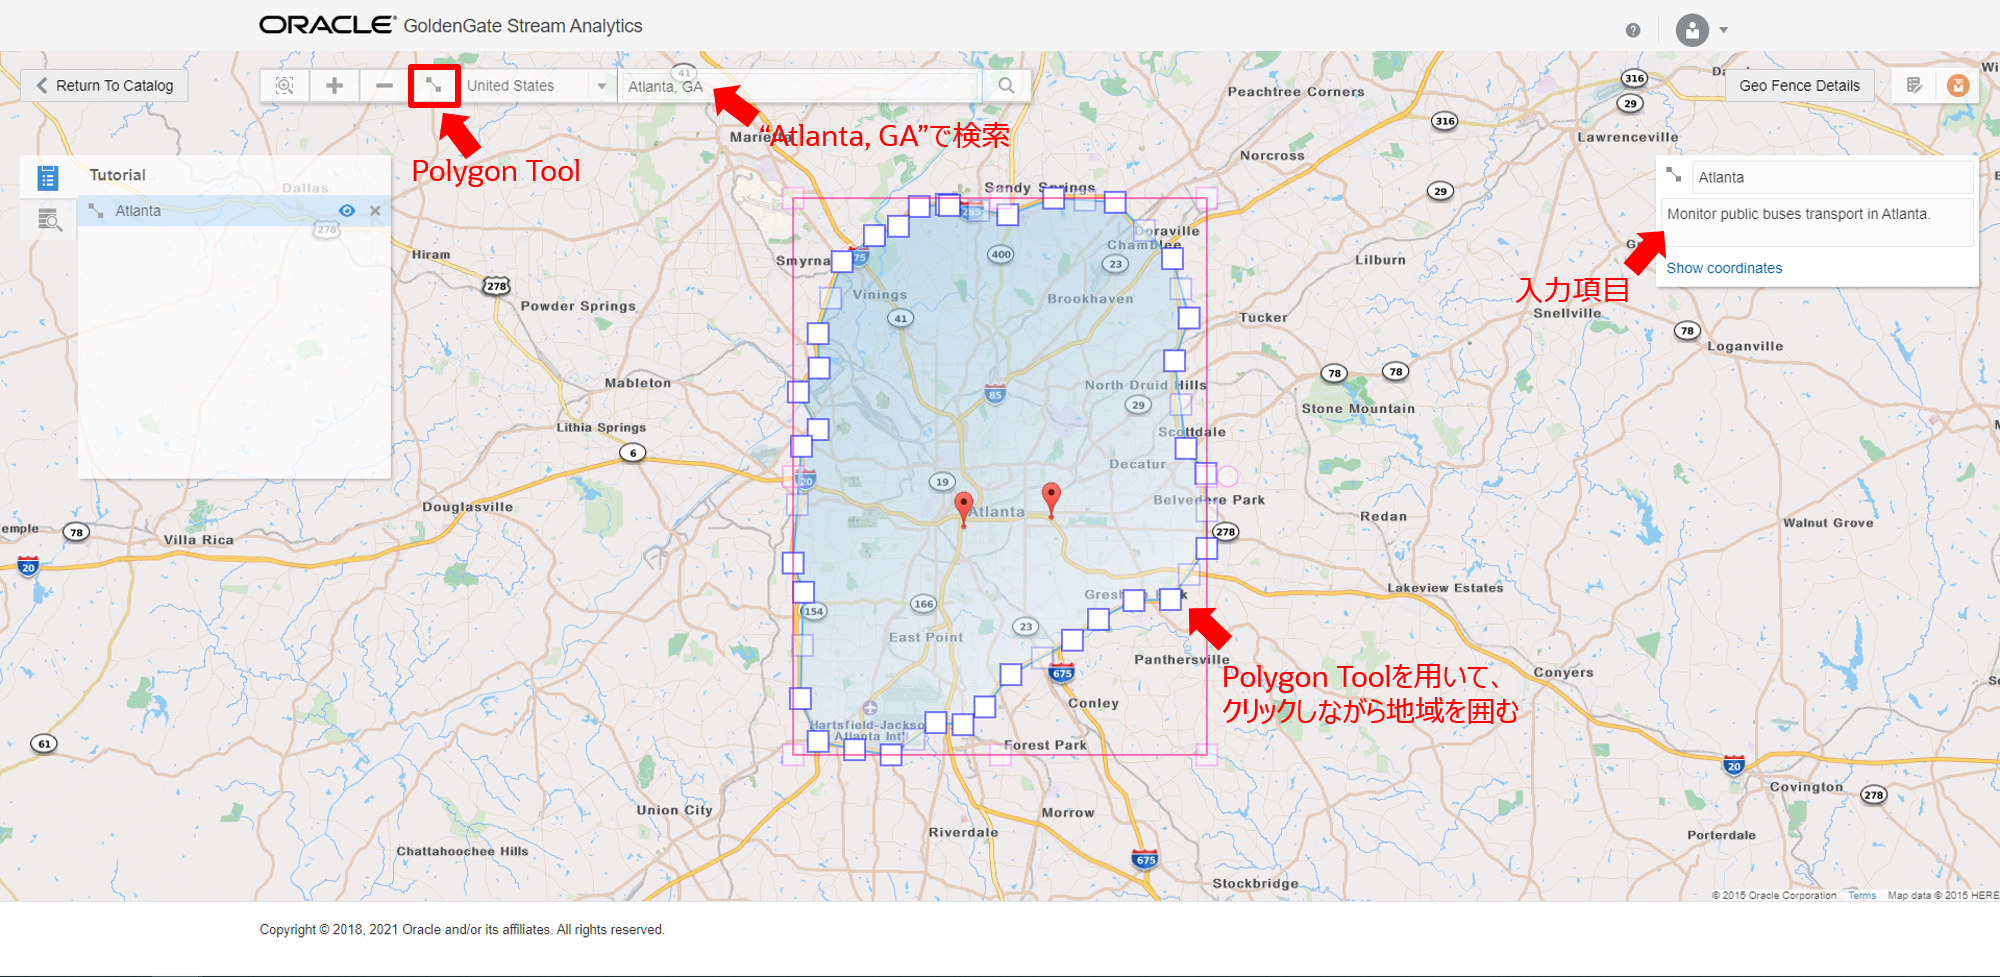Select the Polygon Tool in map toolbar
The image size is (2000, 977).
[x=433, y=86]
